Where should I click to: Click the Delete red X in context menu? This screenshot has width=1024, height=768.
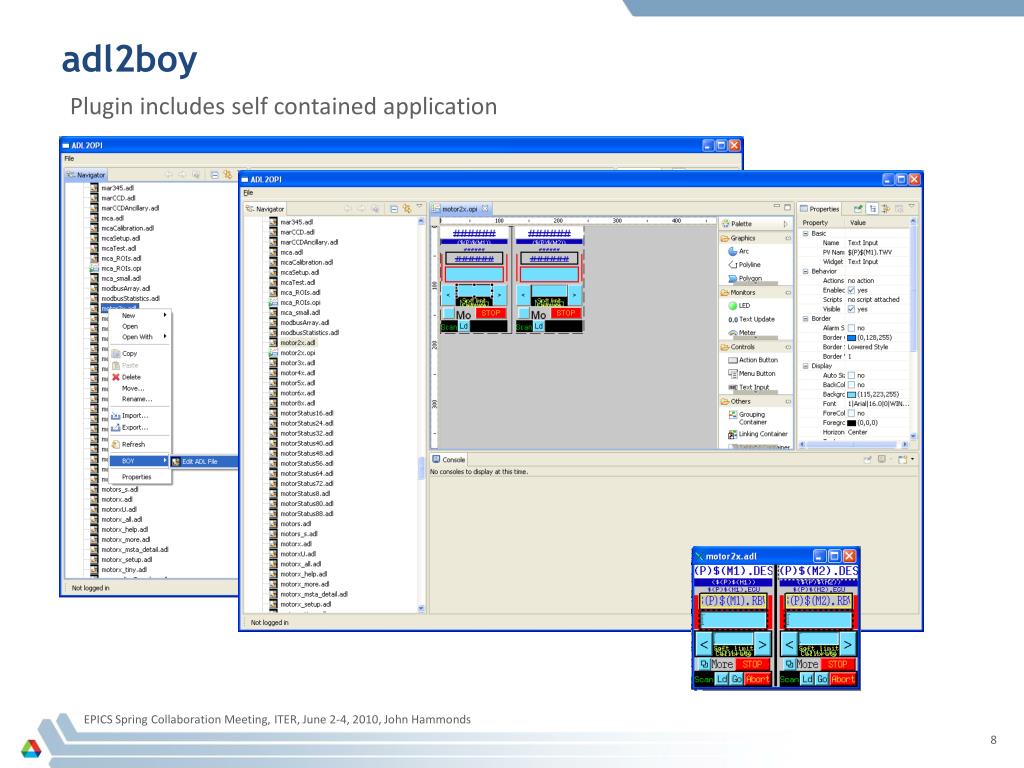pos(116,377)
